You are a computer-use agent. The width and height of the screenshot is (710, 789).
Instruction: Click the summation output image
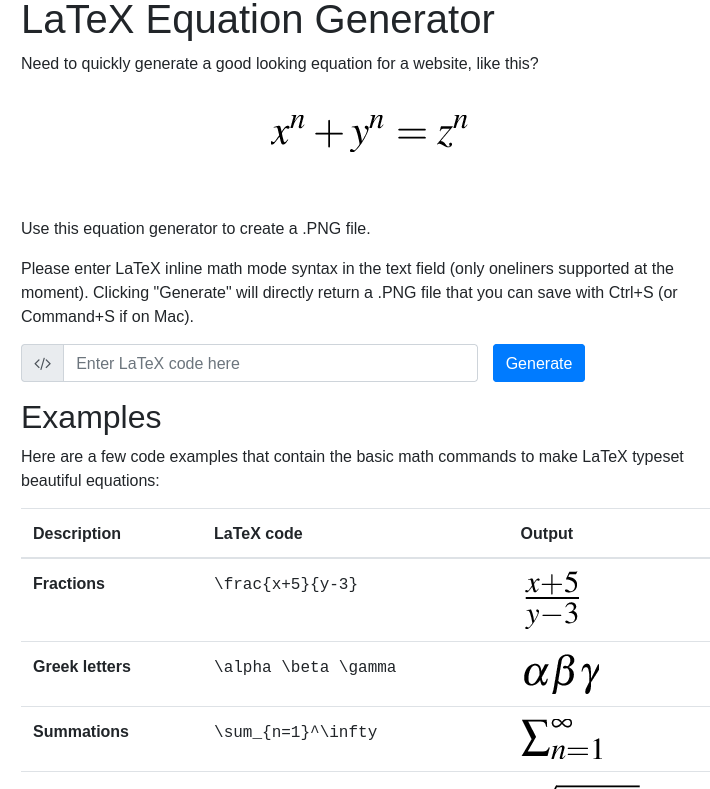pos(562,739)
